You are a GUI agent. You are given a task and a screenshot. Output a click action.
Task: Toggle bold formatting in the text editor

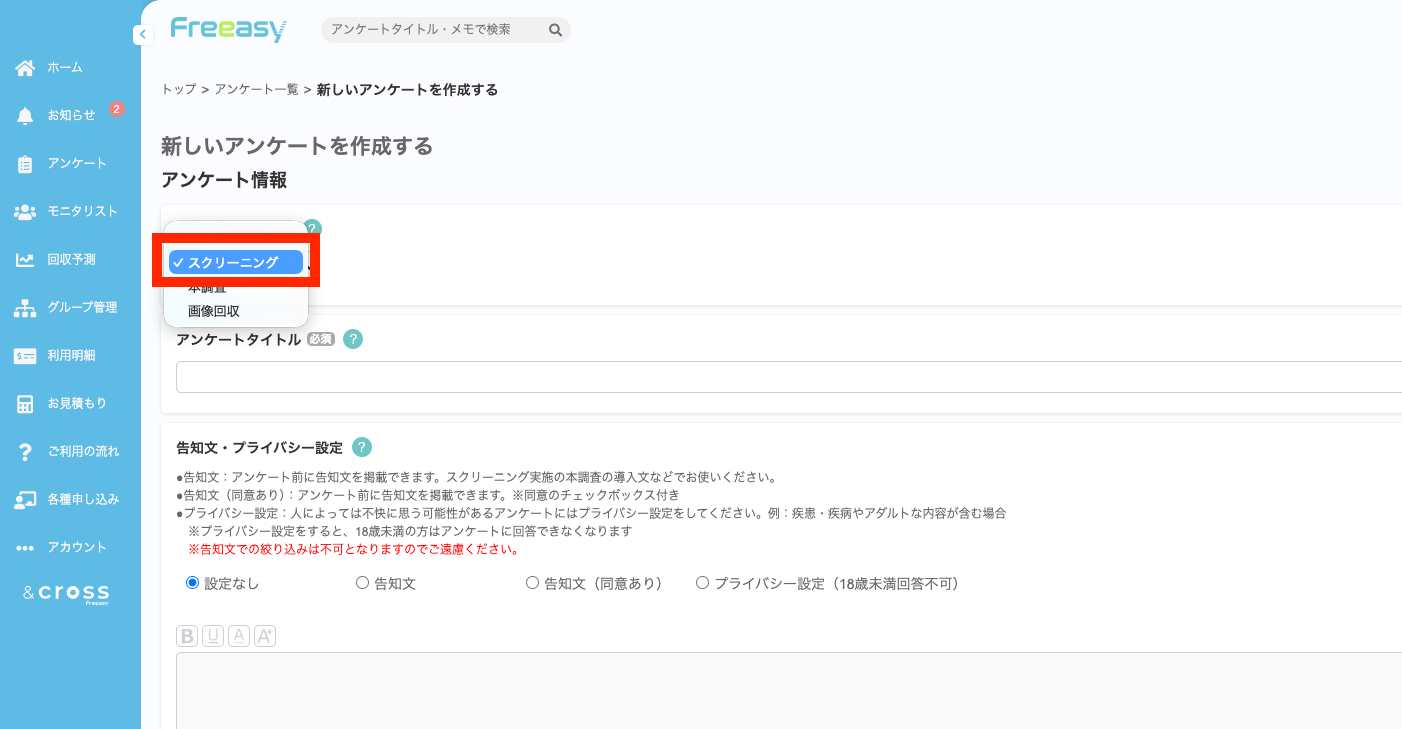click(186, 635)
